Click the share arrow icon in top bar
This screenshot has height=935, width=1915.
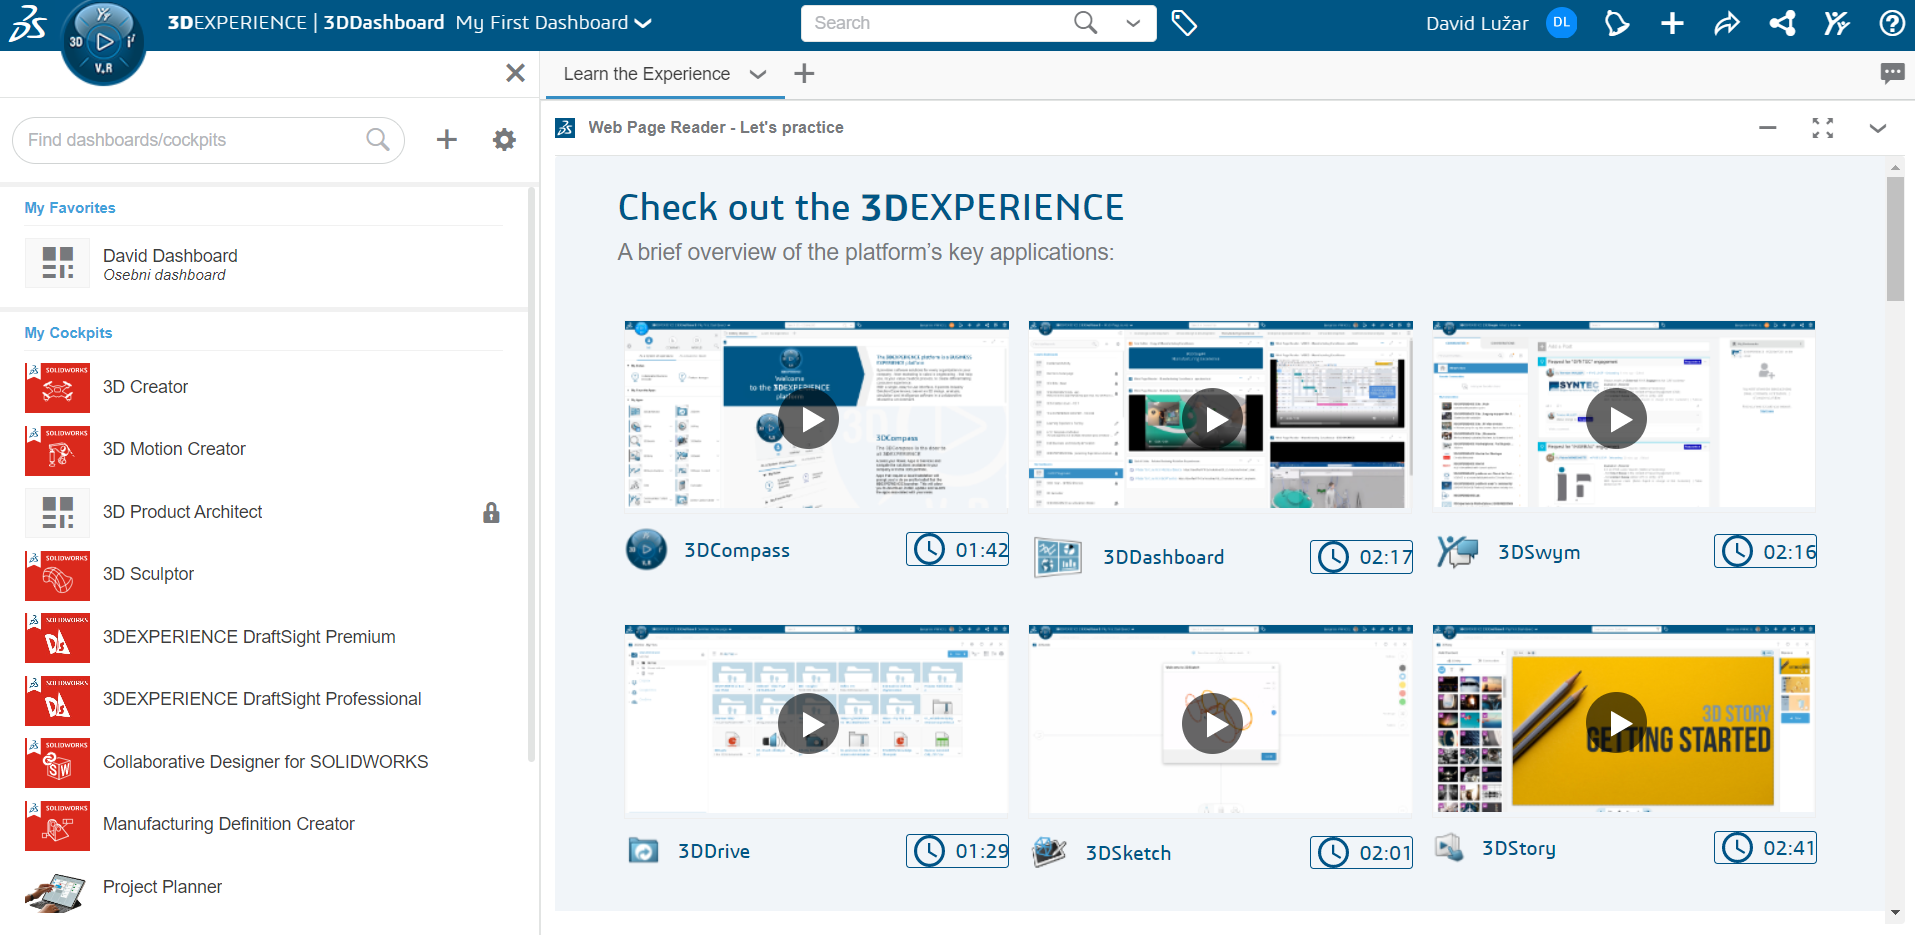pyautogui.click(x=1727, y=23)
